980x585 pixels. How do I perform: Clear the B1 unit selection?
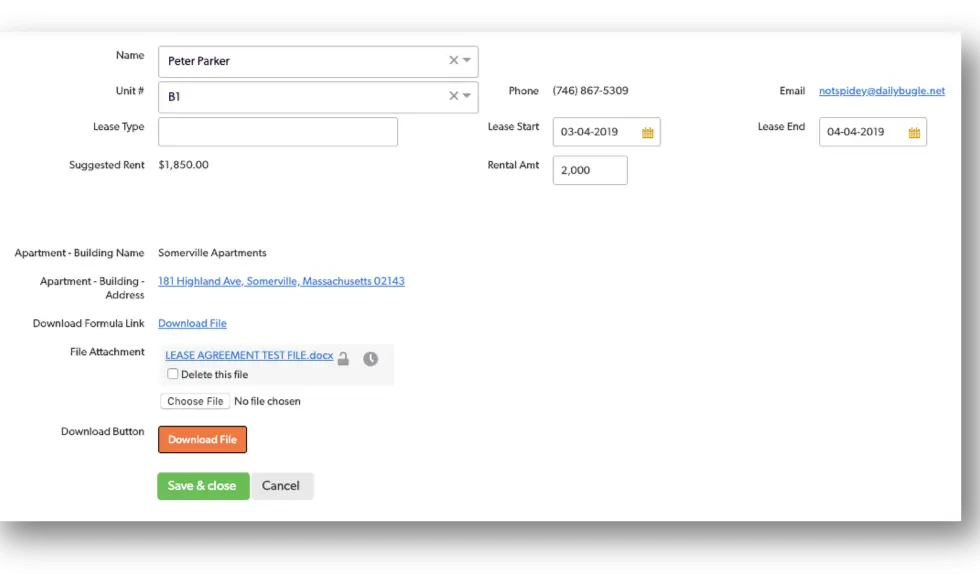(x=453, y=96)
